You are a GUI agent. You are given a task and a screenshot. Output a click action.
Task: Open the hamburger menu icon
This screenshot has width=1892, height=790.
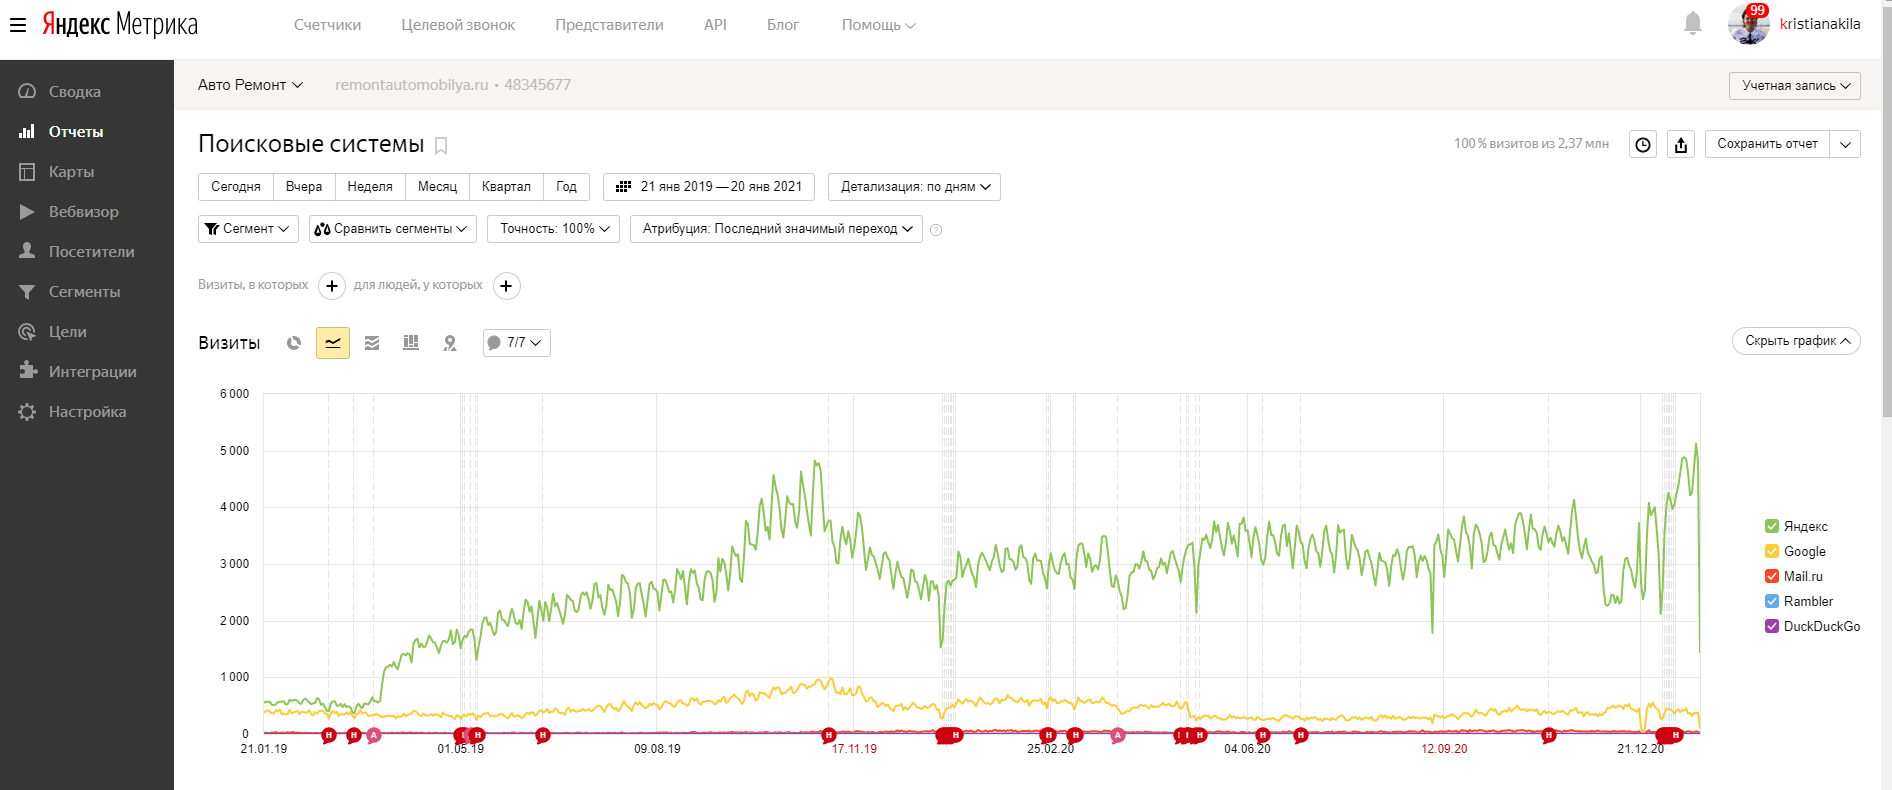click(18, 24)
